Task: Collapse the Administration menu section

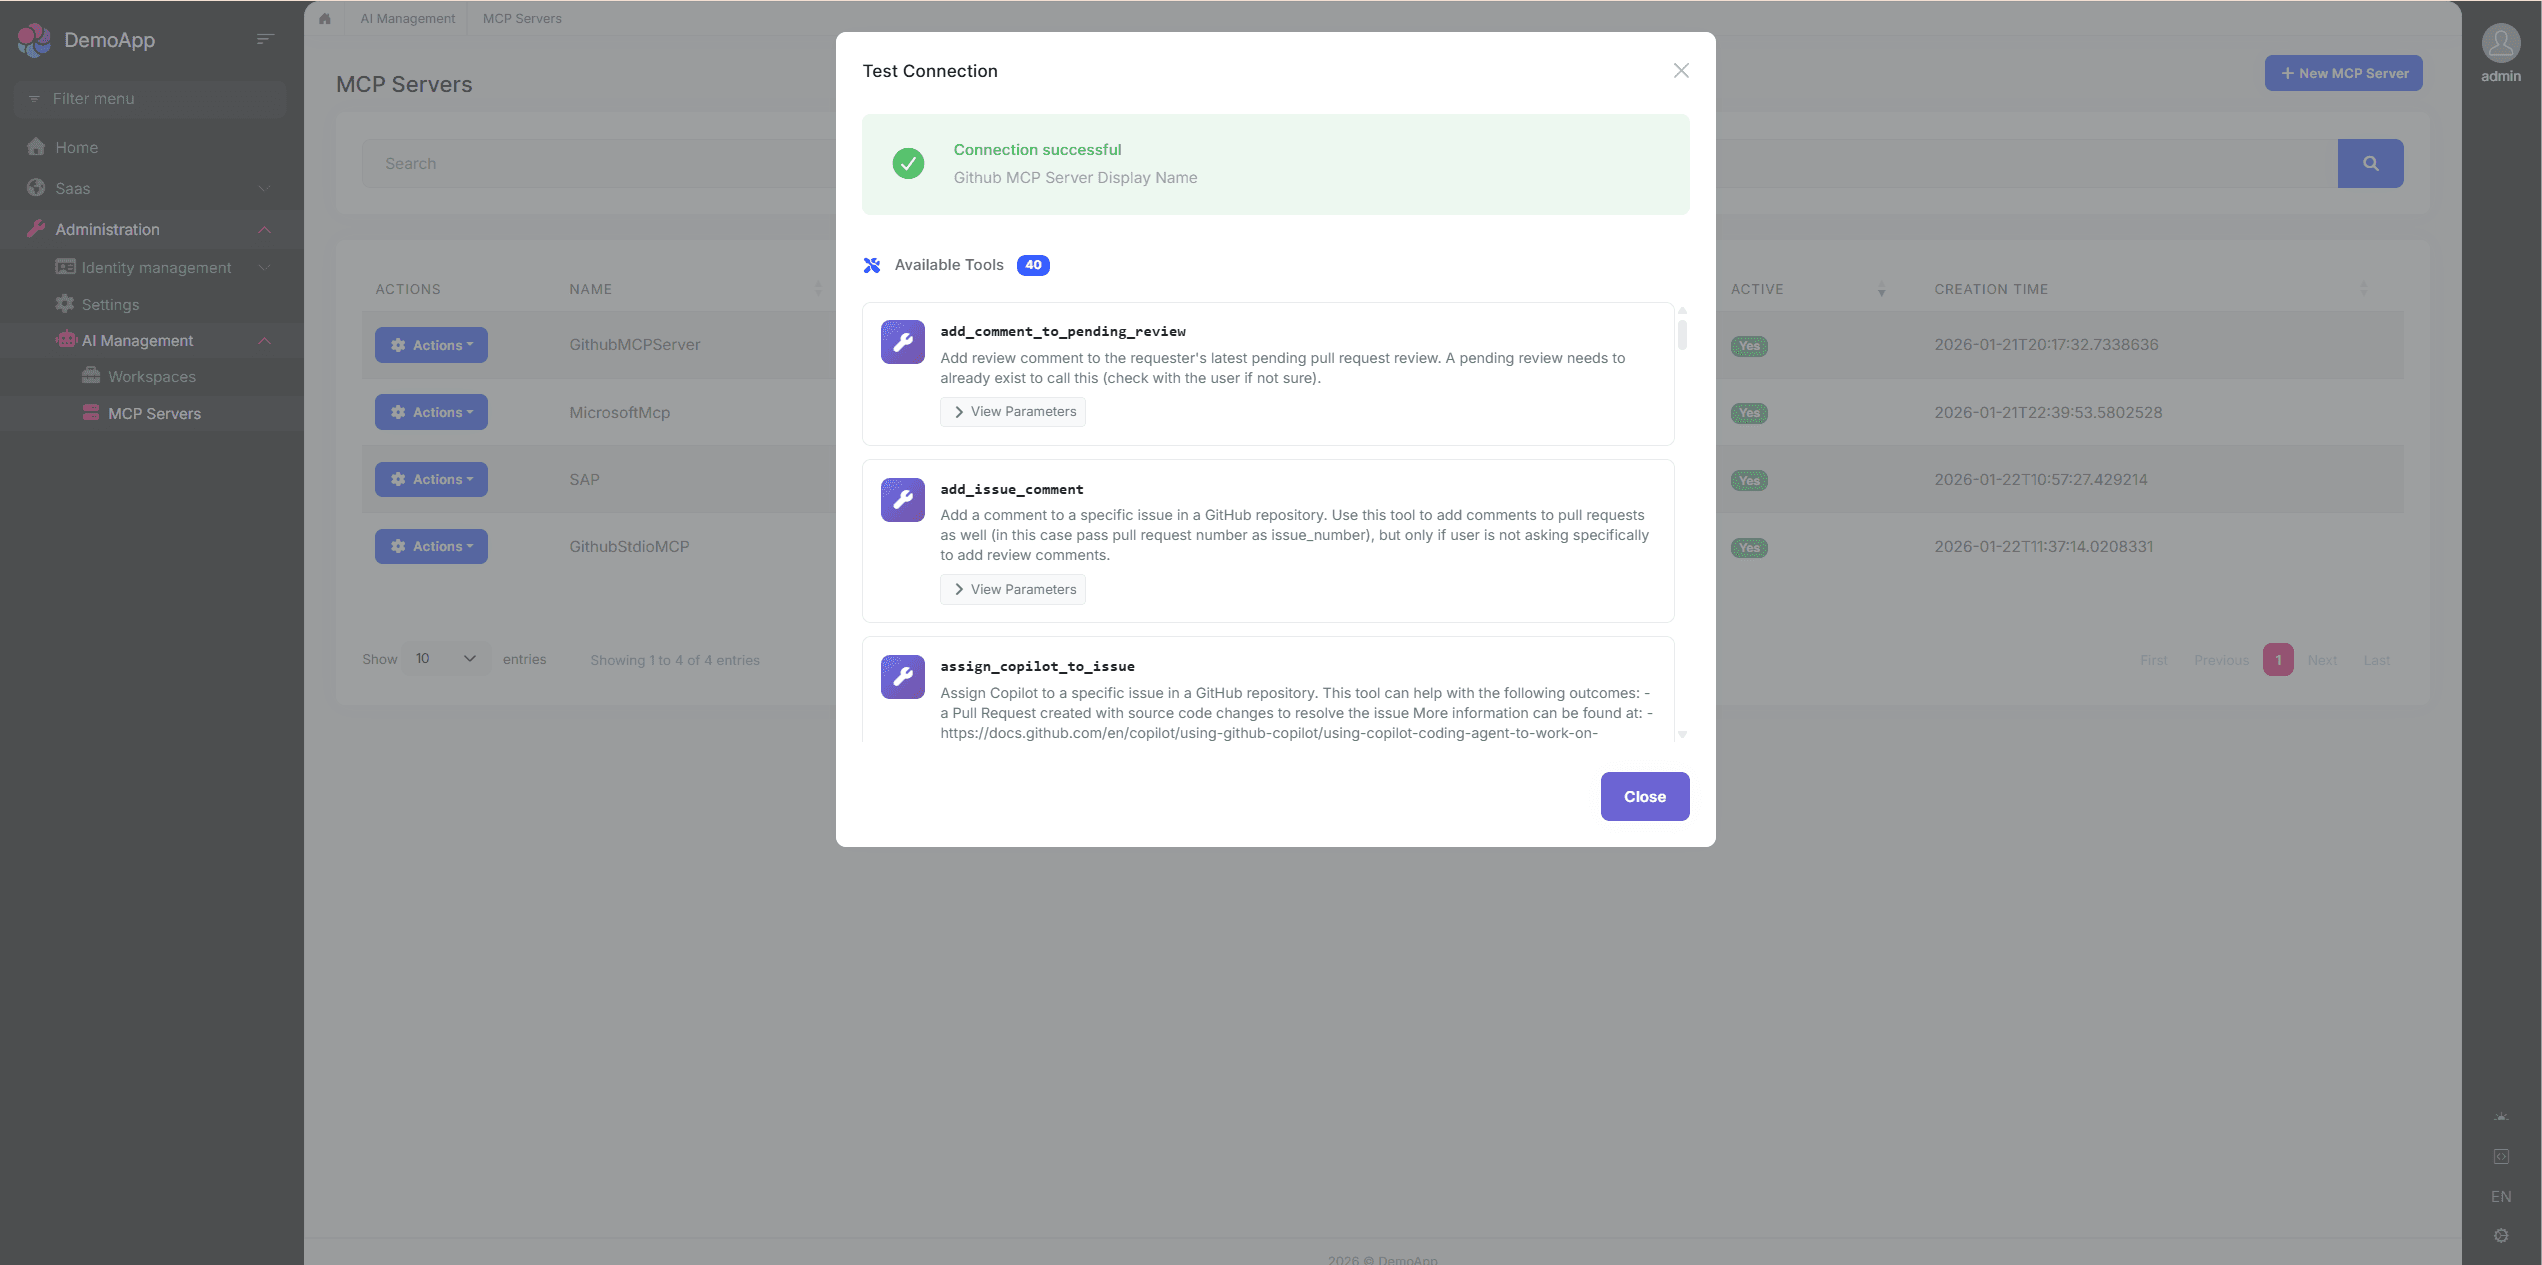Action: 264,230
